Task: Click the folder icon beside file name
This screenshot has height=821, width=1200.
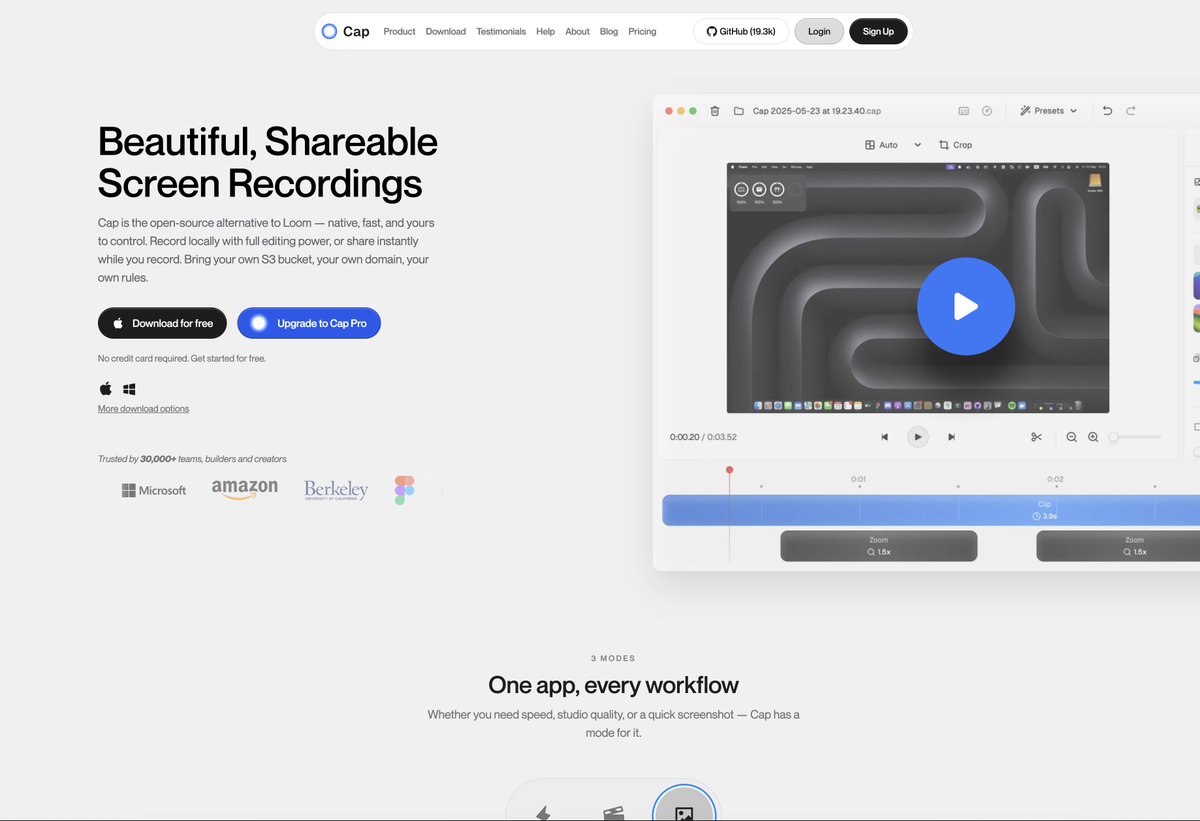Action: (739, 111)
